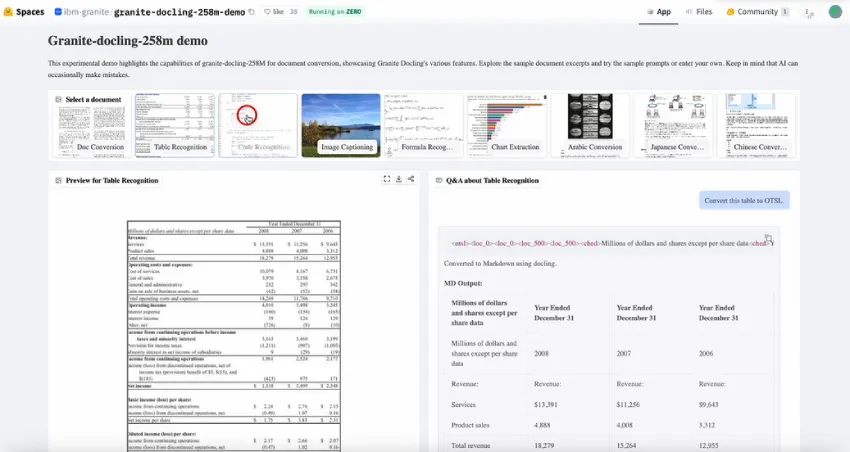Select the Table Recognition sample document
This screenshot has width=850, height=452.
coord(175,126)
